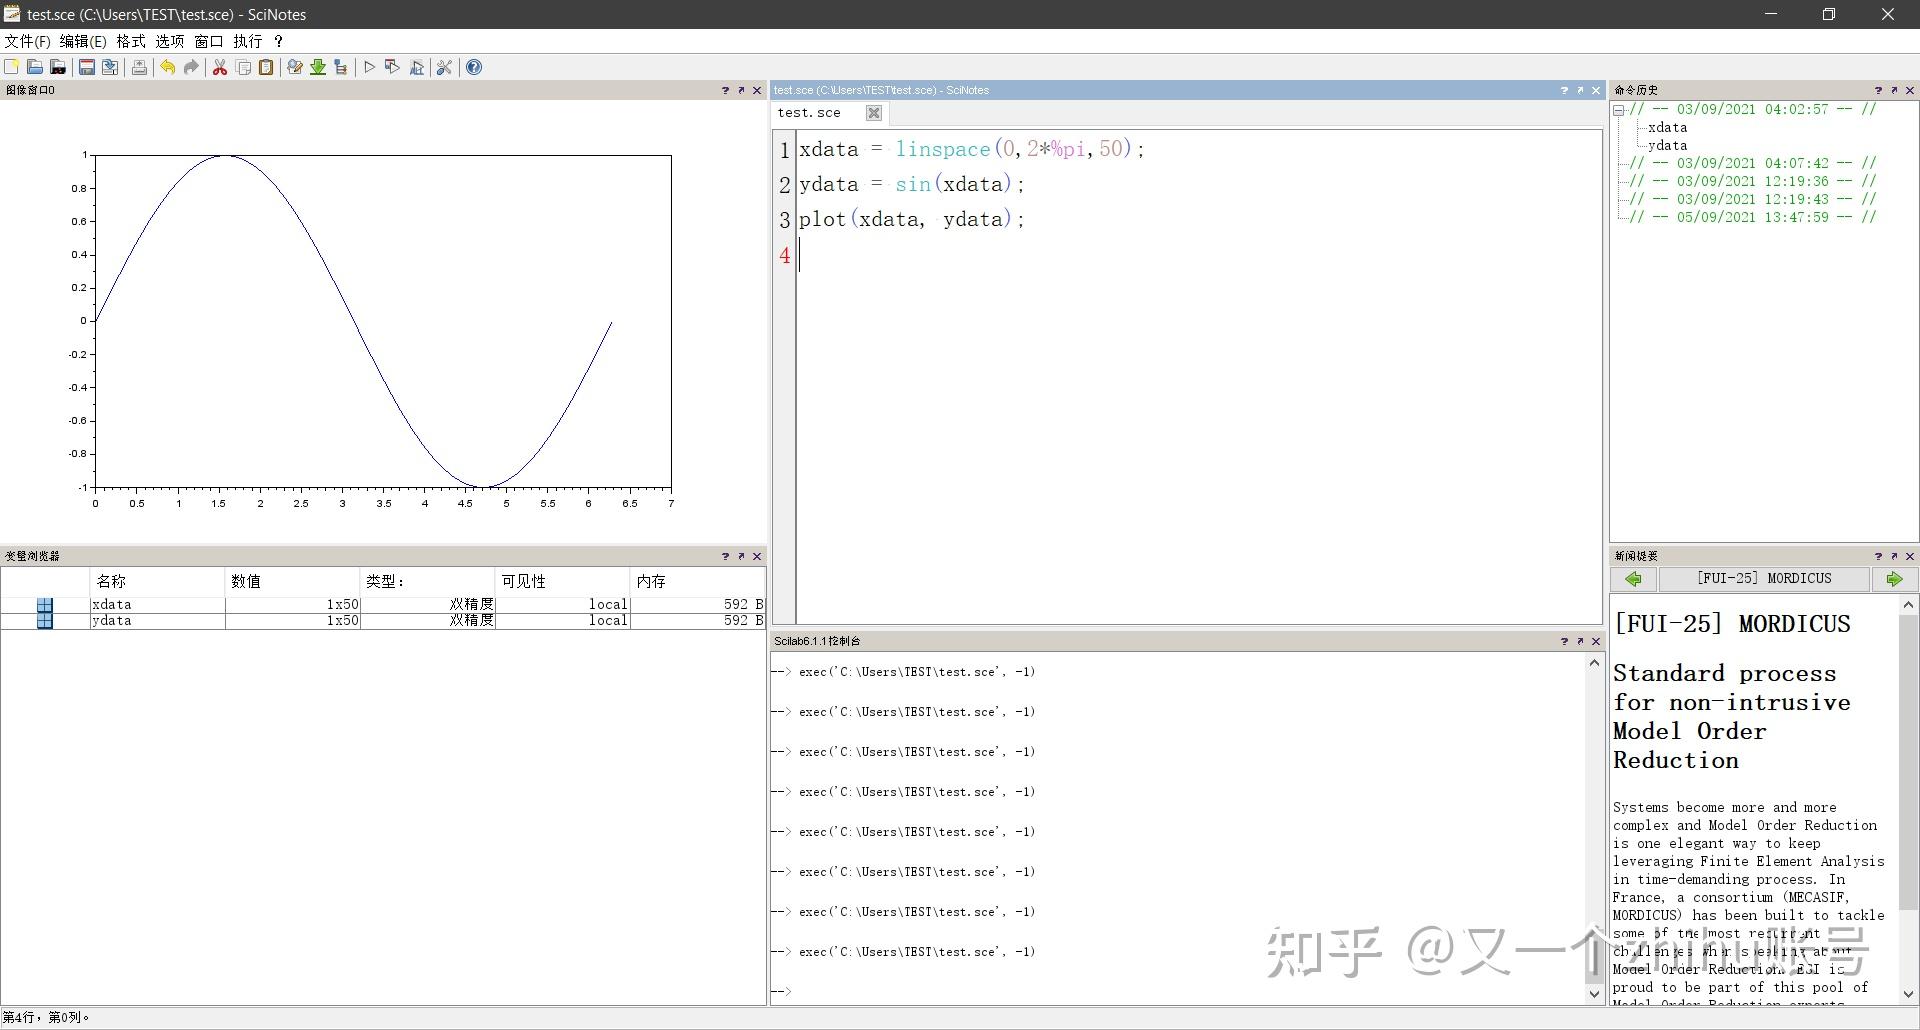Click the grey Redo arrow icon
This screenshot has width=1920, height=1030.
(191, 67)
